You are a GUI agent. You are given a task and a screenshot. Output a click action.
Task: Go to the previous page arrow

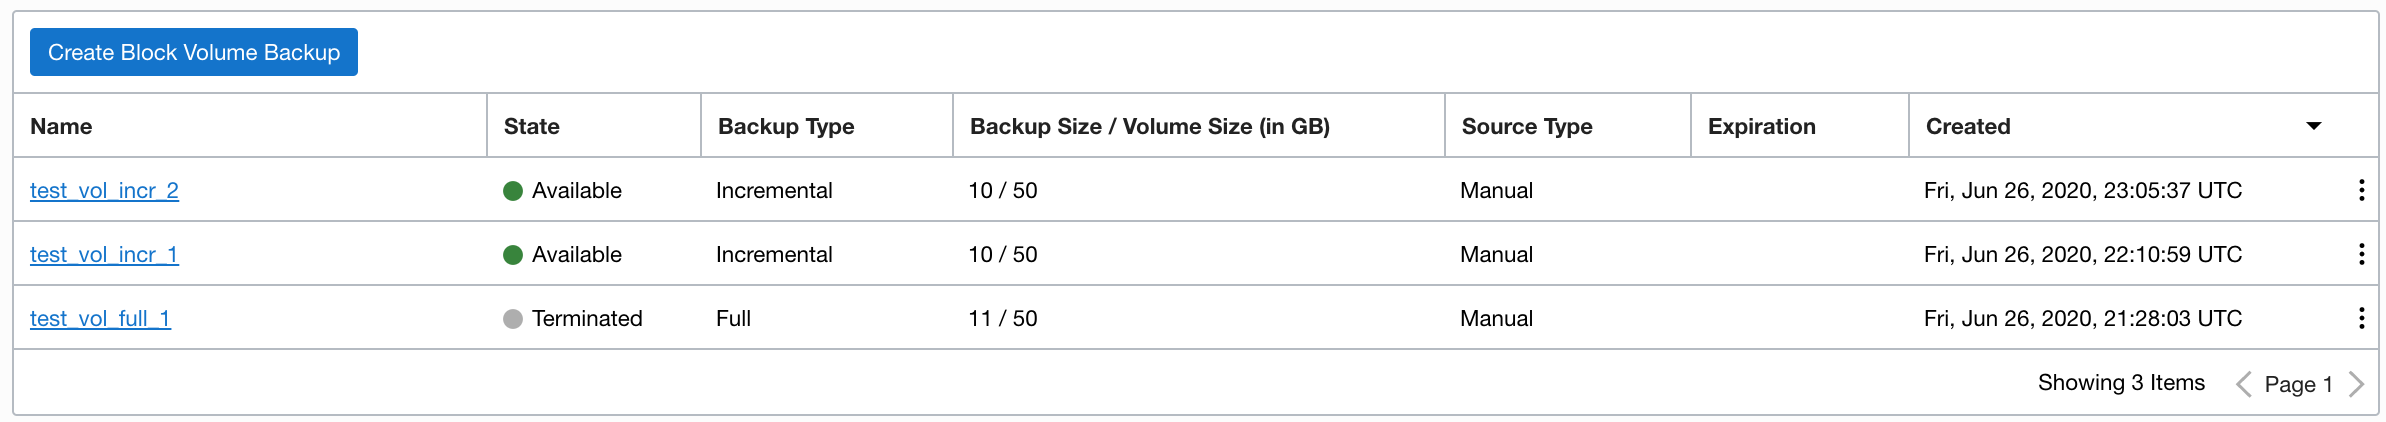[2244, 384]
